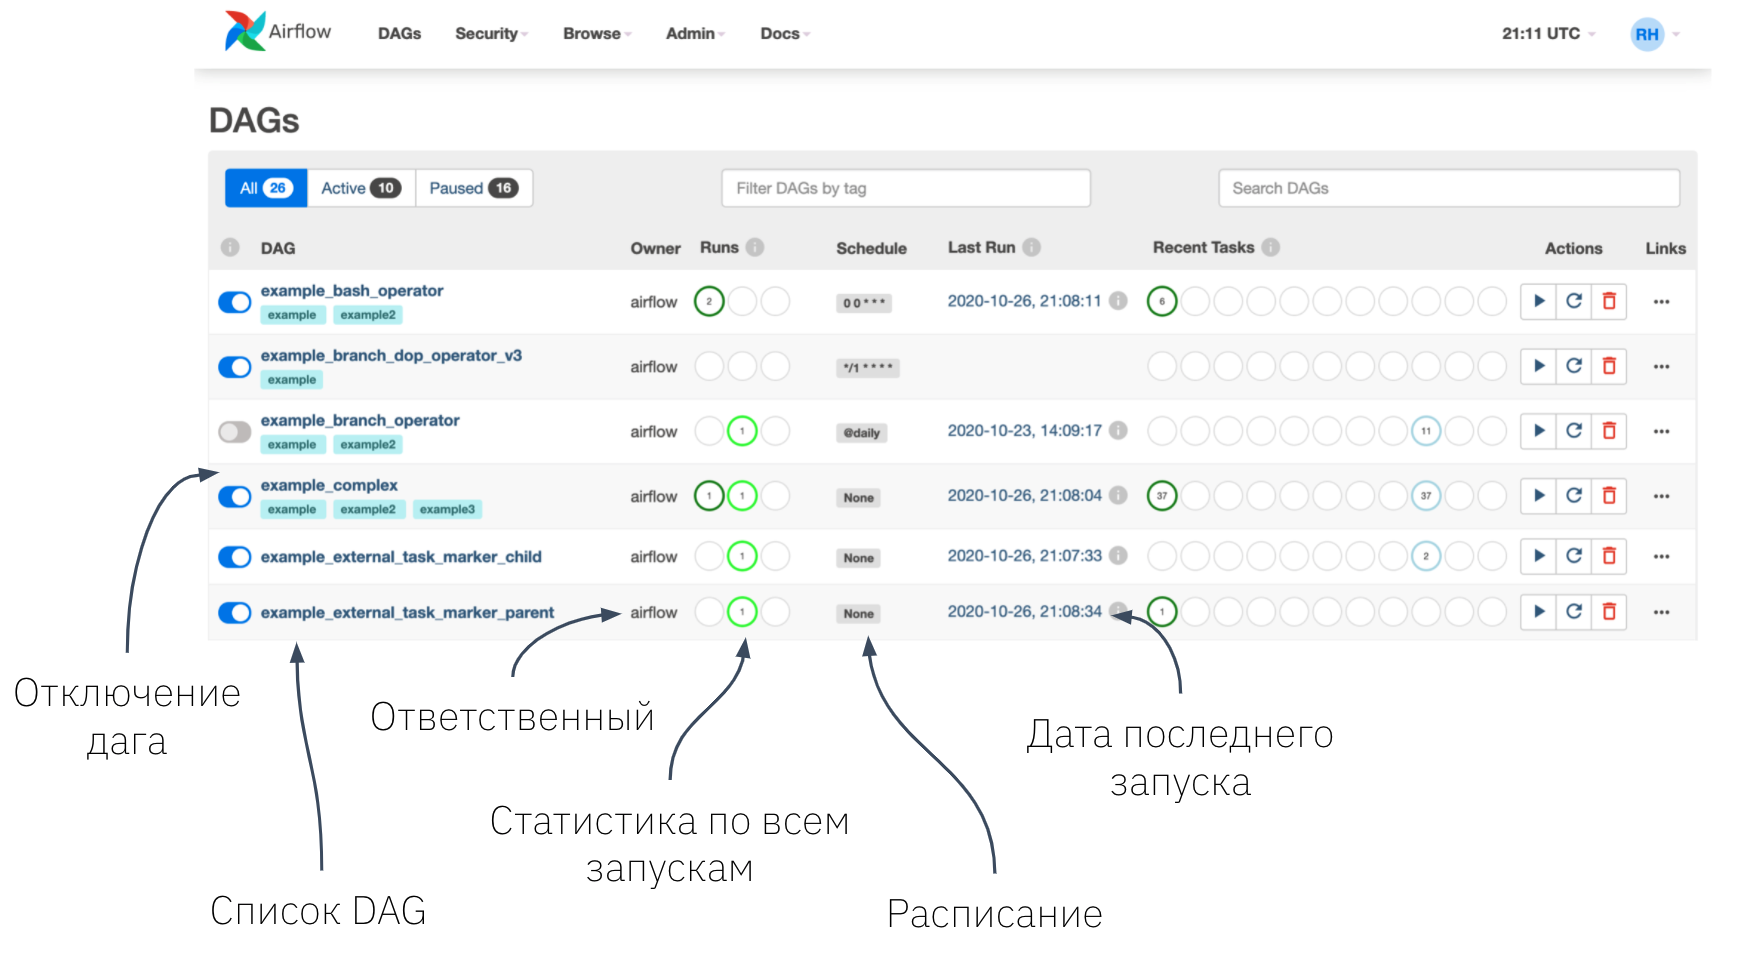Screen dimensions: 1756x956
Task: Trigger the example_branch_operator DAG
Action: (x=1538, y=431)
